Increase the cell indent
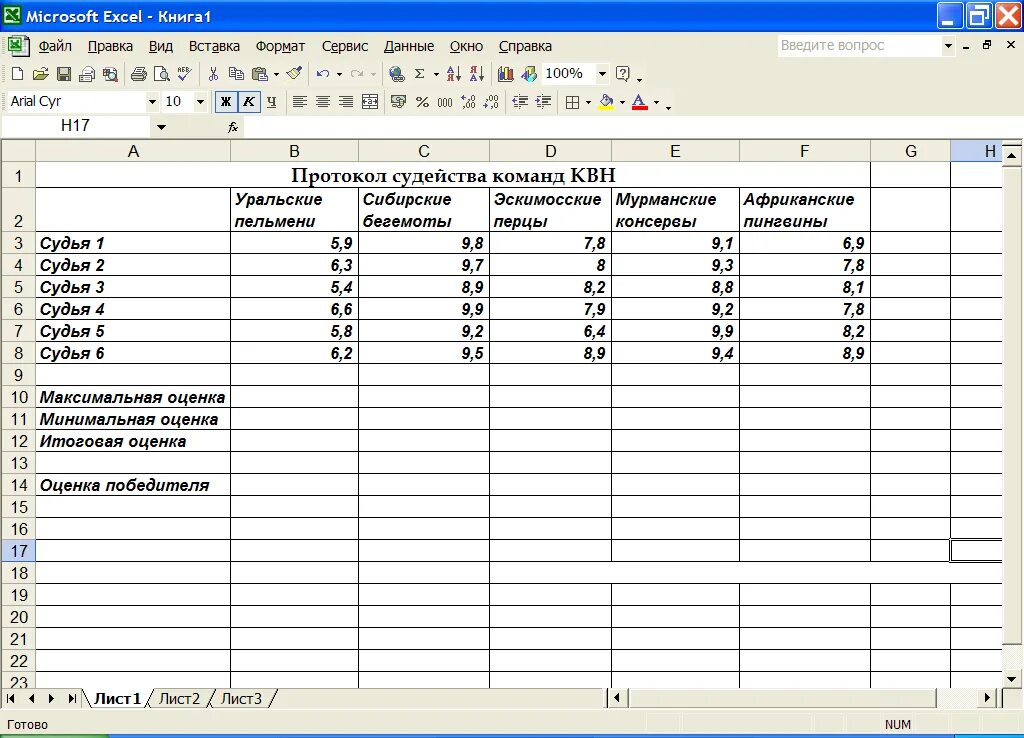 pyautogui.click(x=543, y=102)
